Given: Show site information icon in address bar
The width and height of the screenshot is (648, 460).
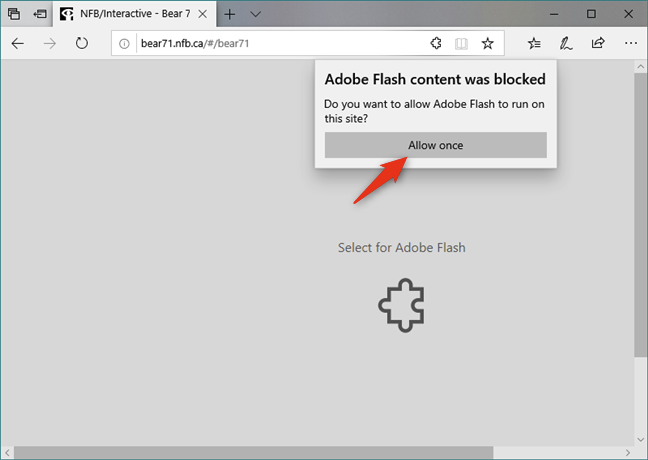Looking at the screenshot, I should pos(124,43).
